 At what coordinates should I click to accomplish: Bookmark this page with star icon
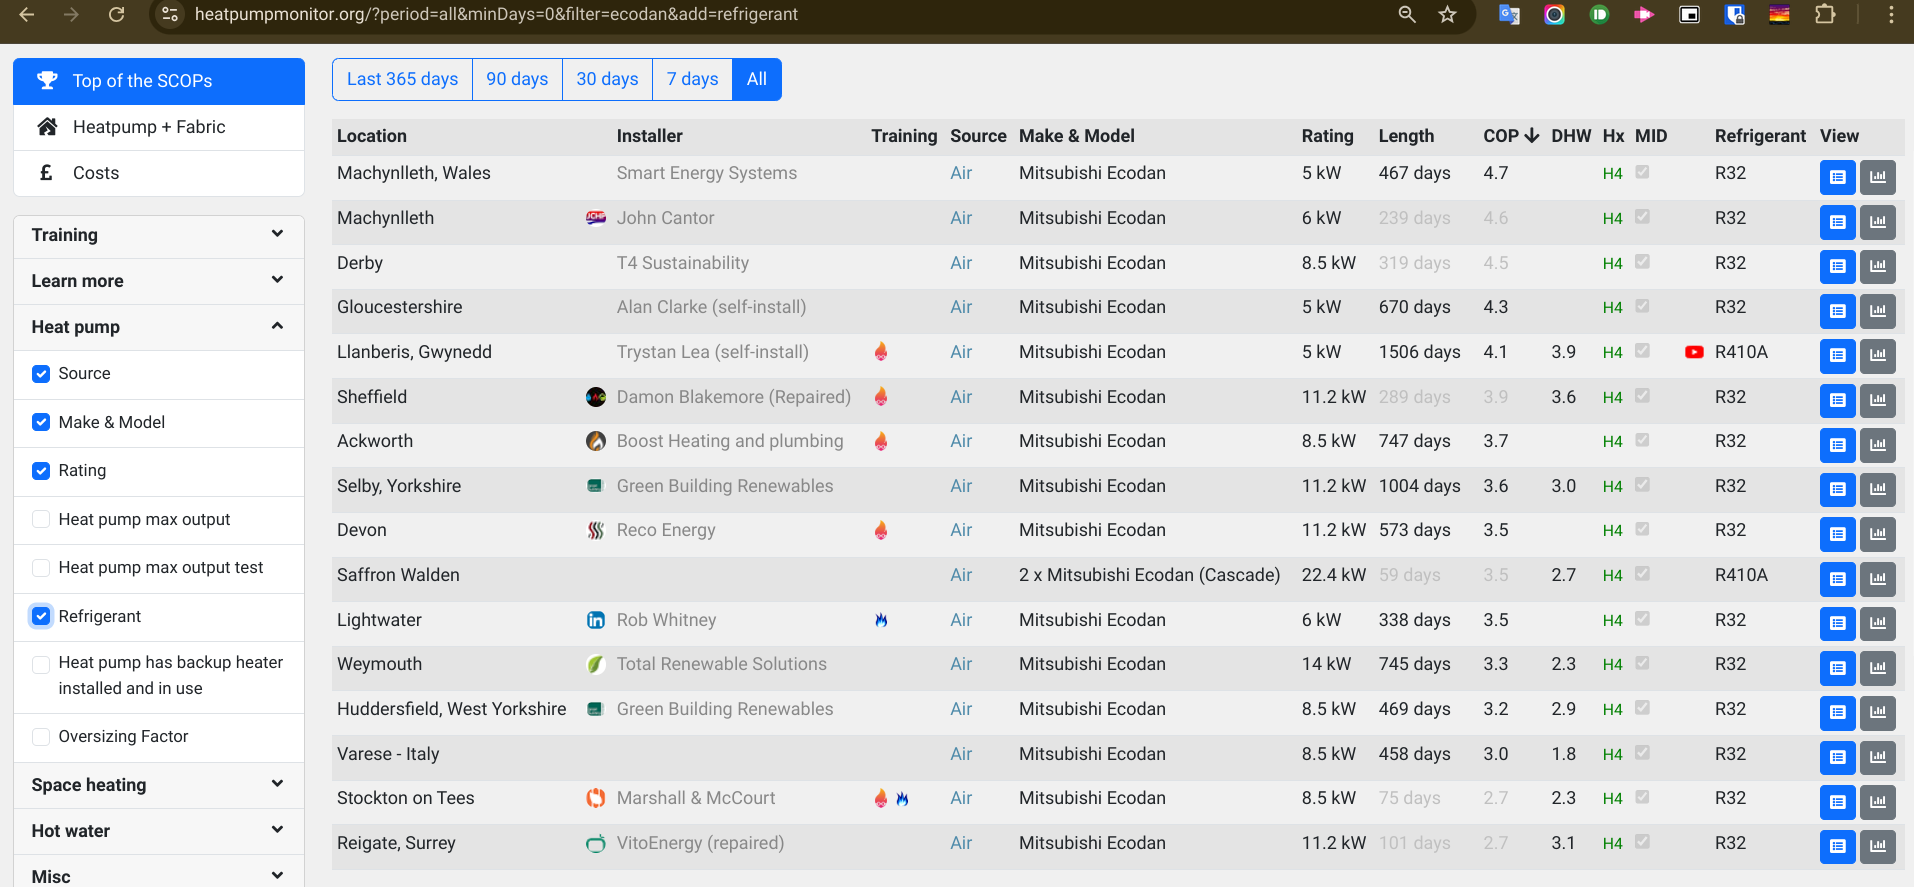pos(1447,14)
